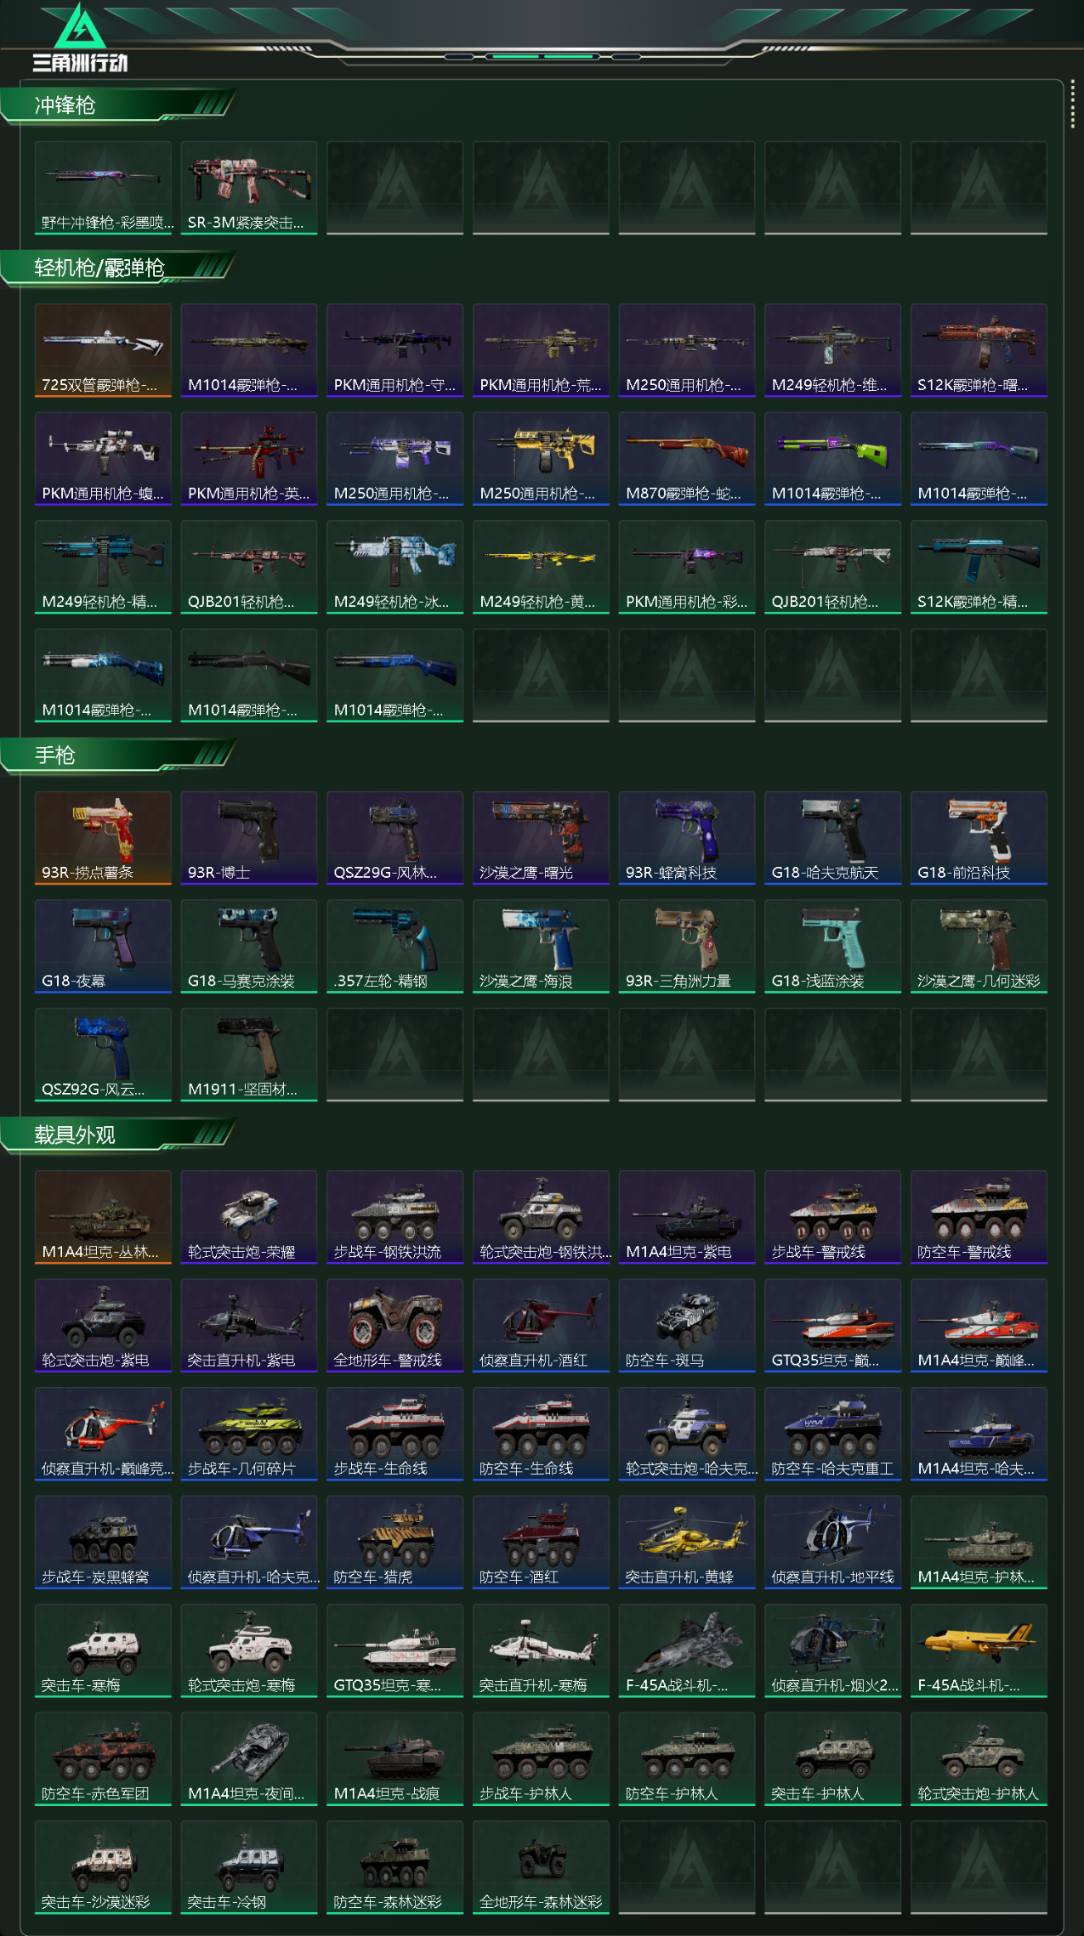Choose the G18-浅蓝涂装 pistol skin
The width and height of the screenshot is (1084, 1936).
pos(833,946)
